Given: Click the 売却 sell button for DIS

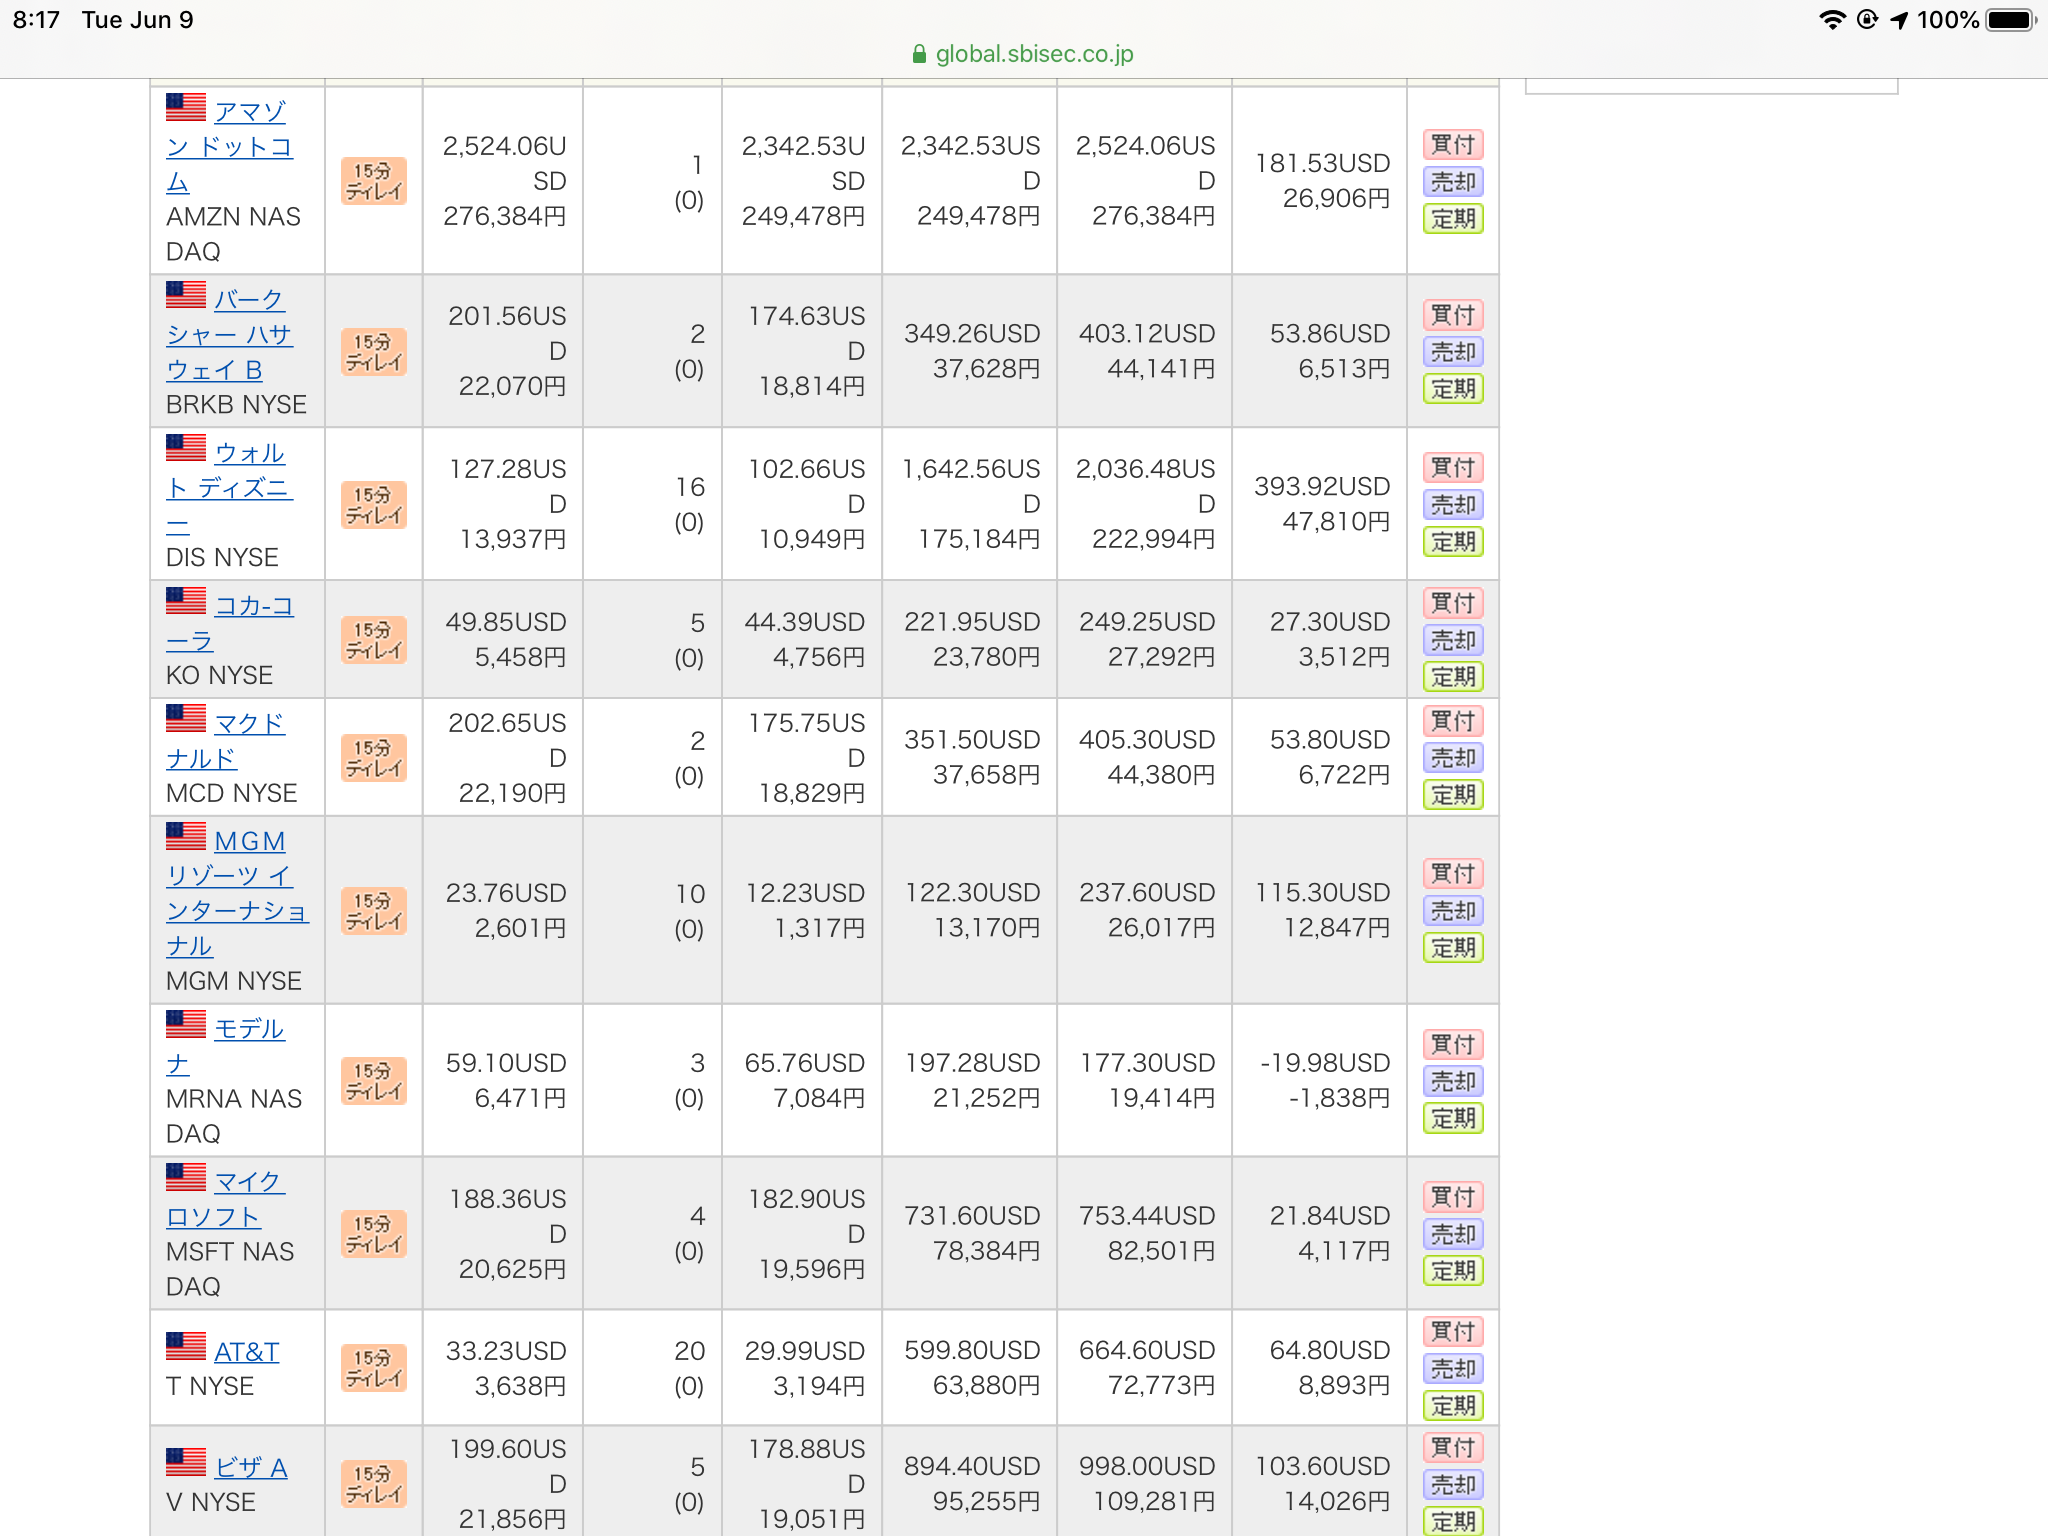Looking at the screenshot, I should [x=1453, y=504].
